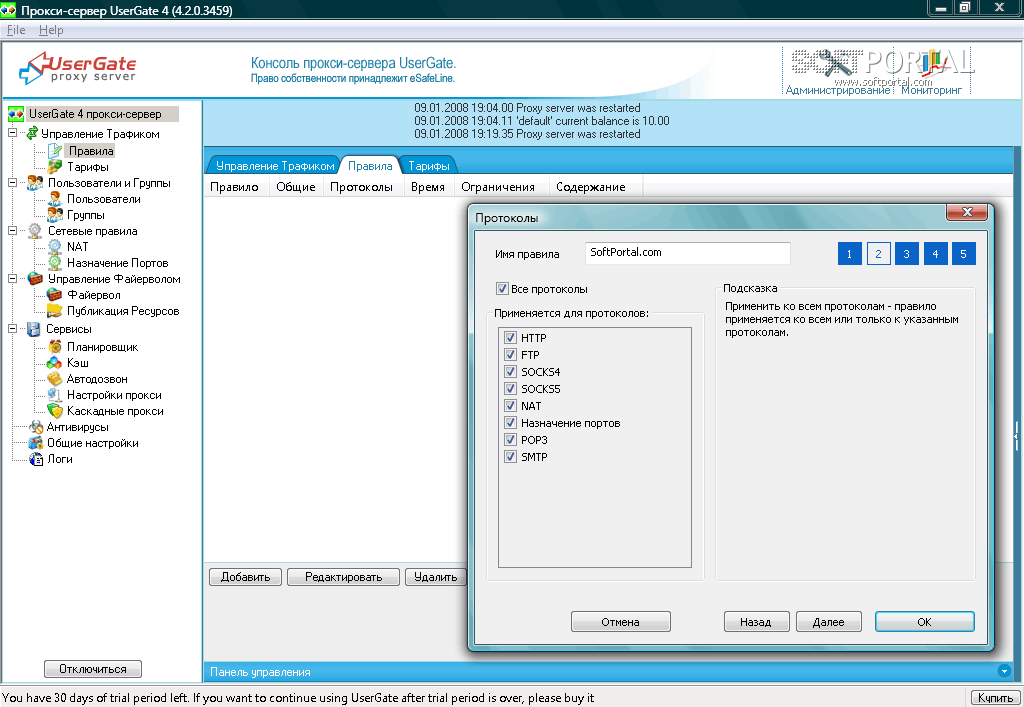The image size is (1024, 707).
Task: Click the Имя правила input field
Action: [688, 253]
